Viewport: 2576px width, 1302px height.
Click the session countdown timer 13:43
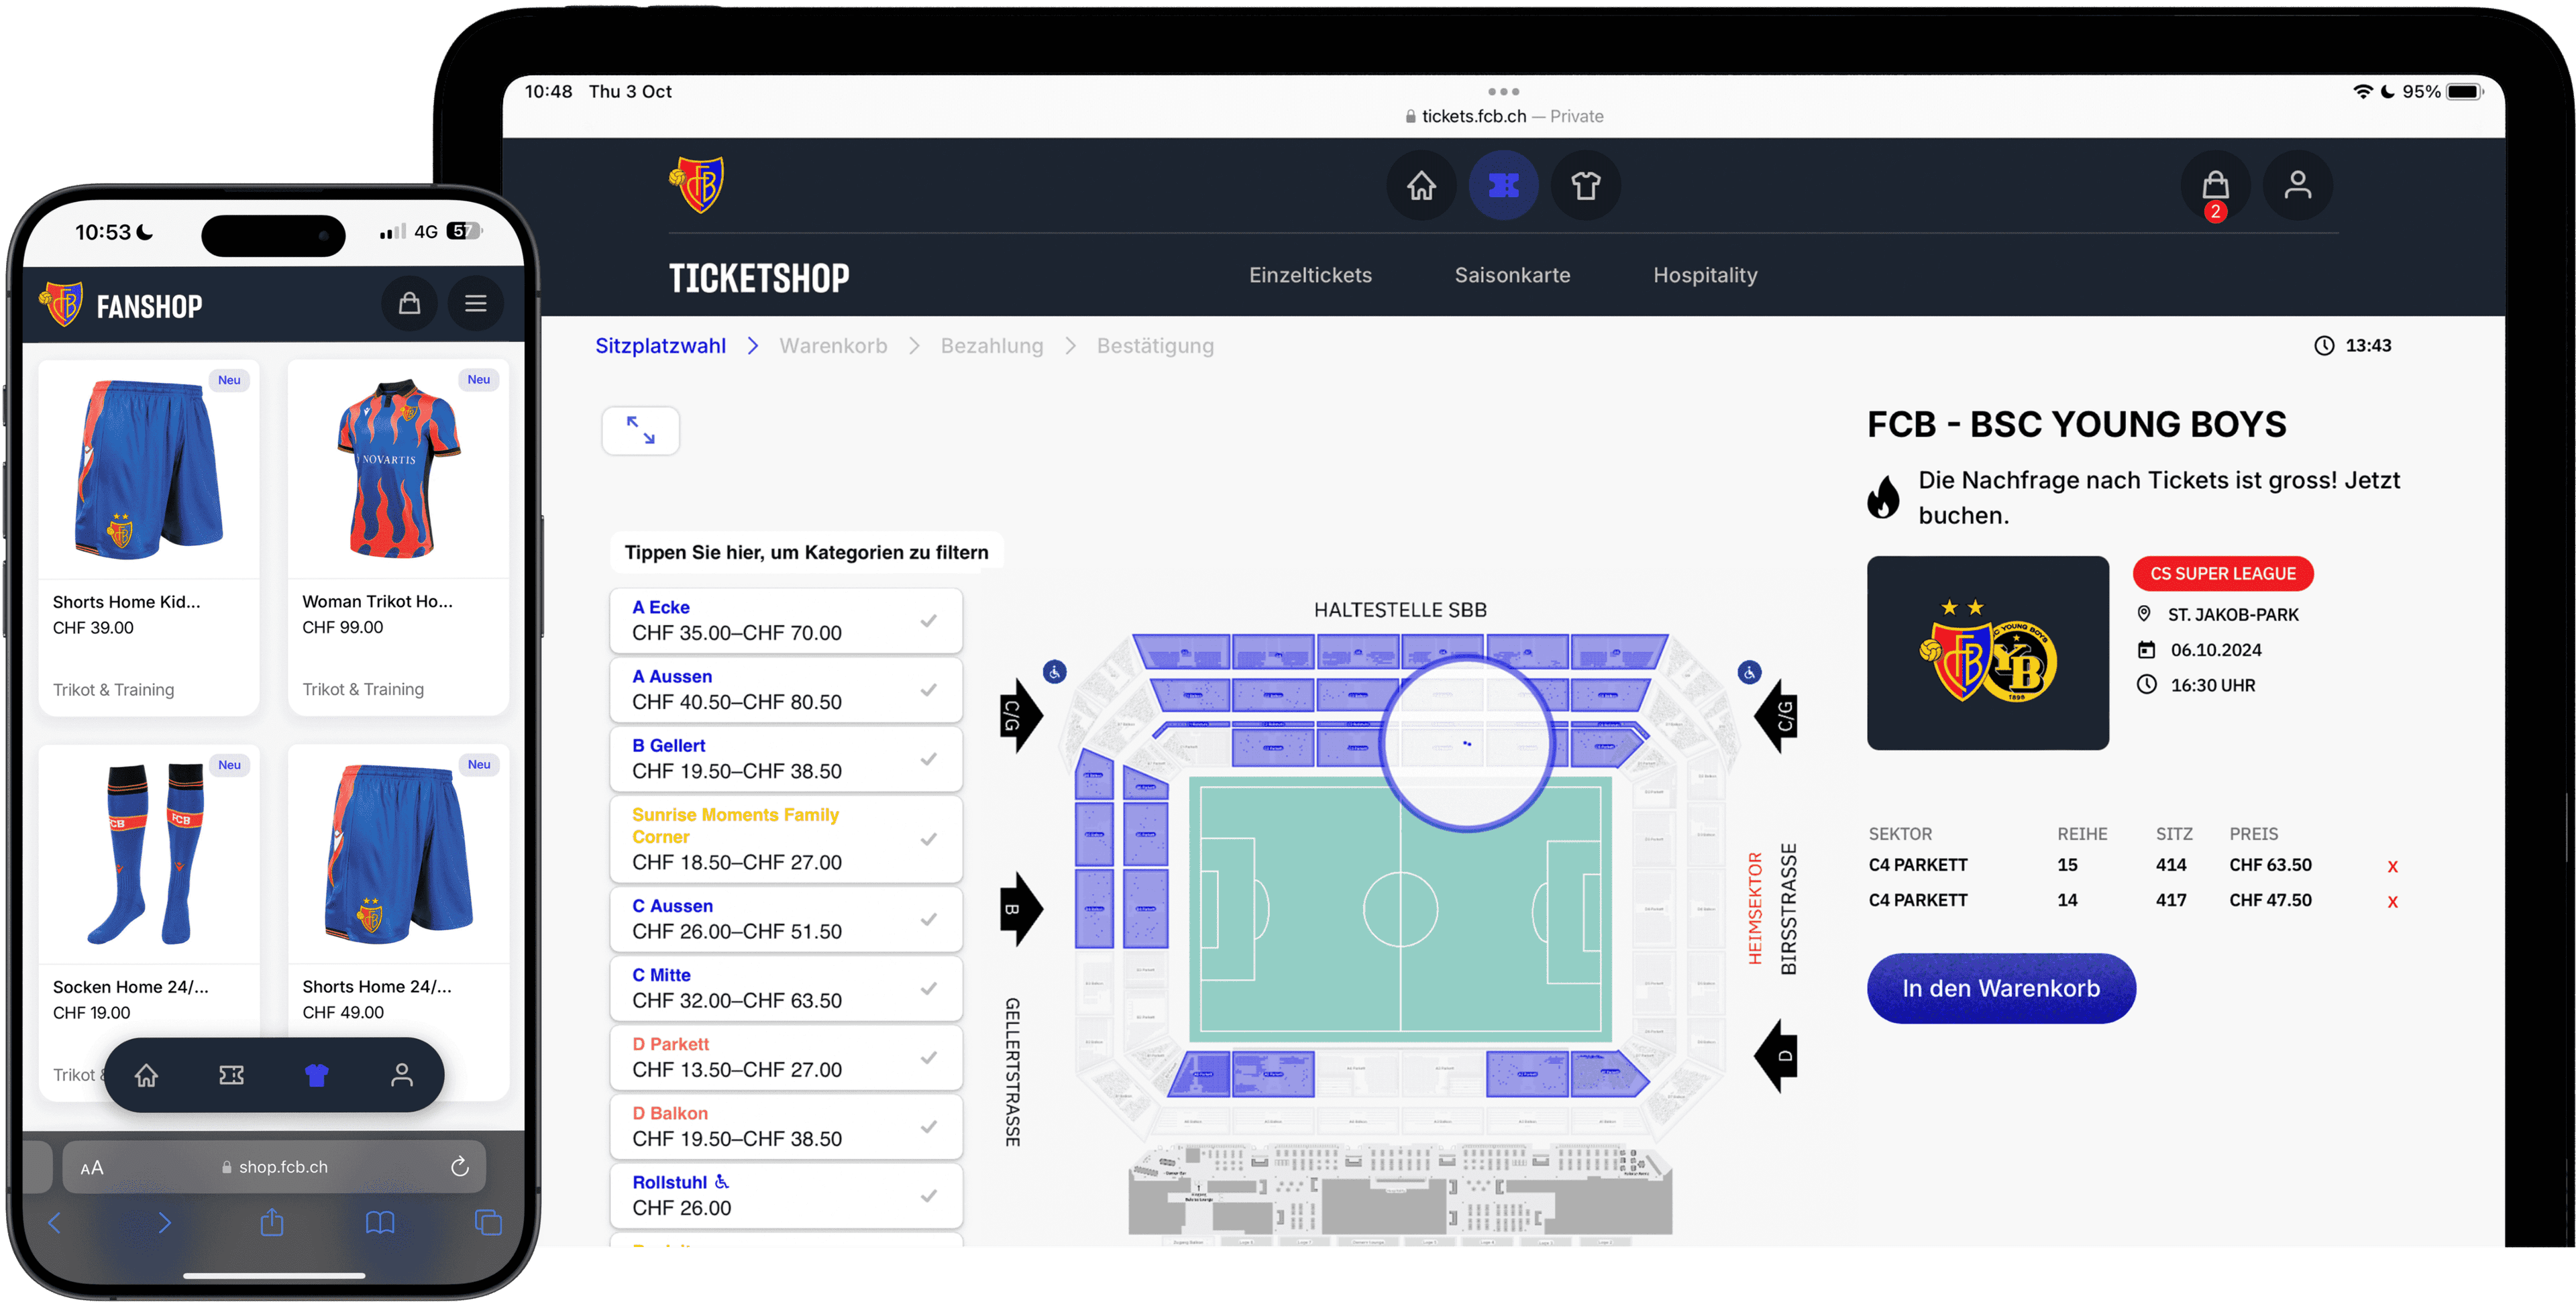point(2353,346)
